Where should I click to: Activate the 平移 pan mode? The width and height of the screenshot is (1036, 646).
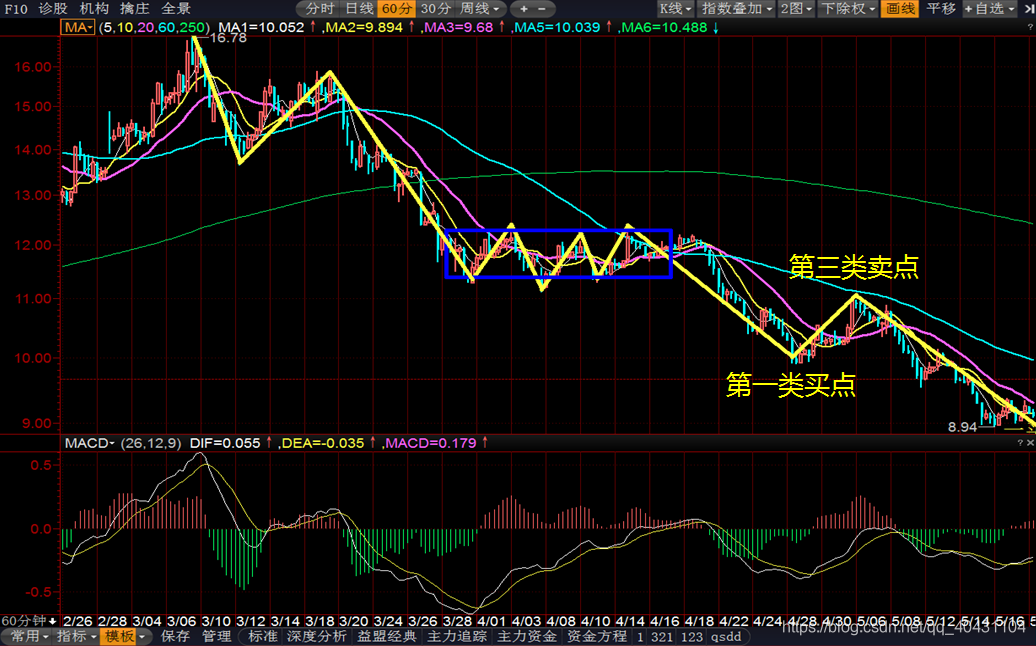(x=941, y=9)
